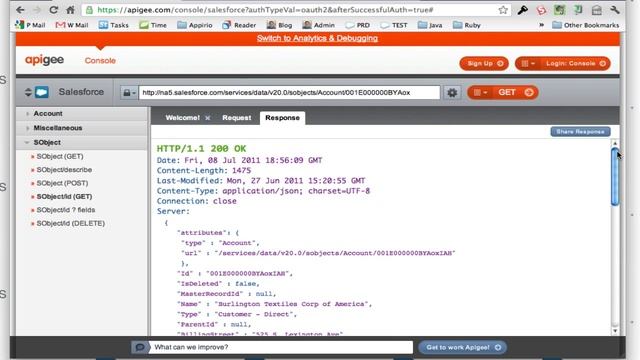Click Get to work Apigee! button

[463, 347]
